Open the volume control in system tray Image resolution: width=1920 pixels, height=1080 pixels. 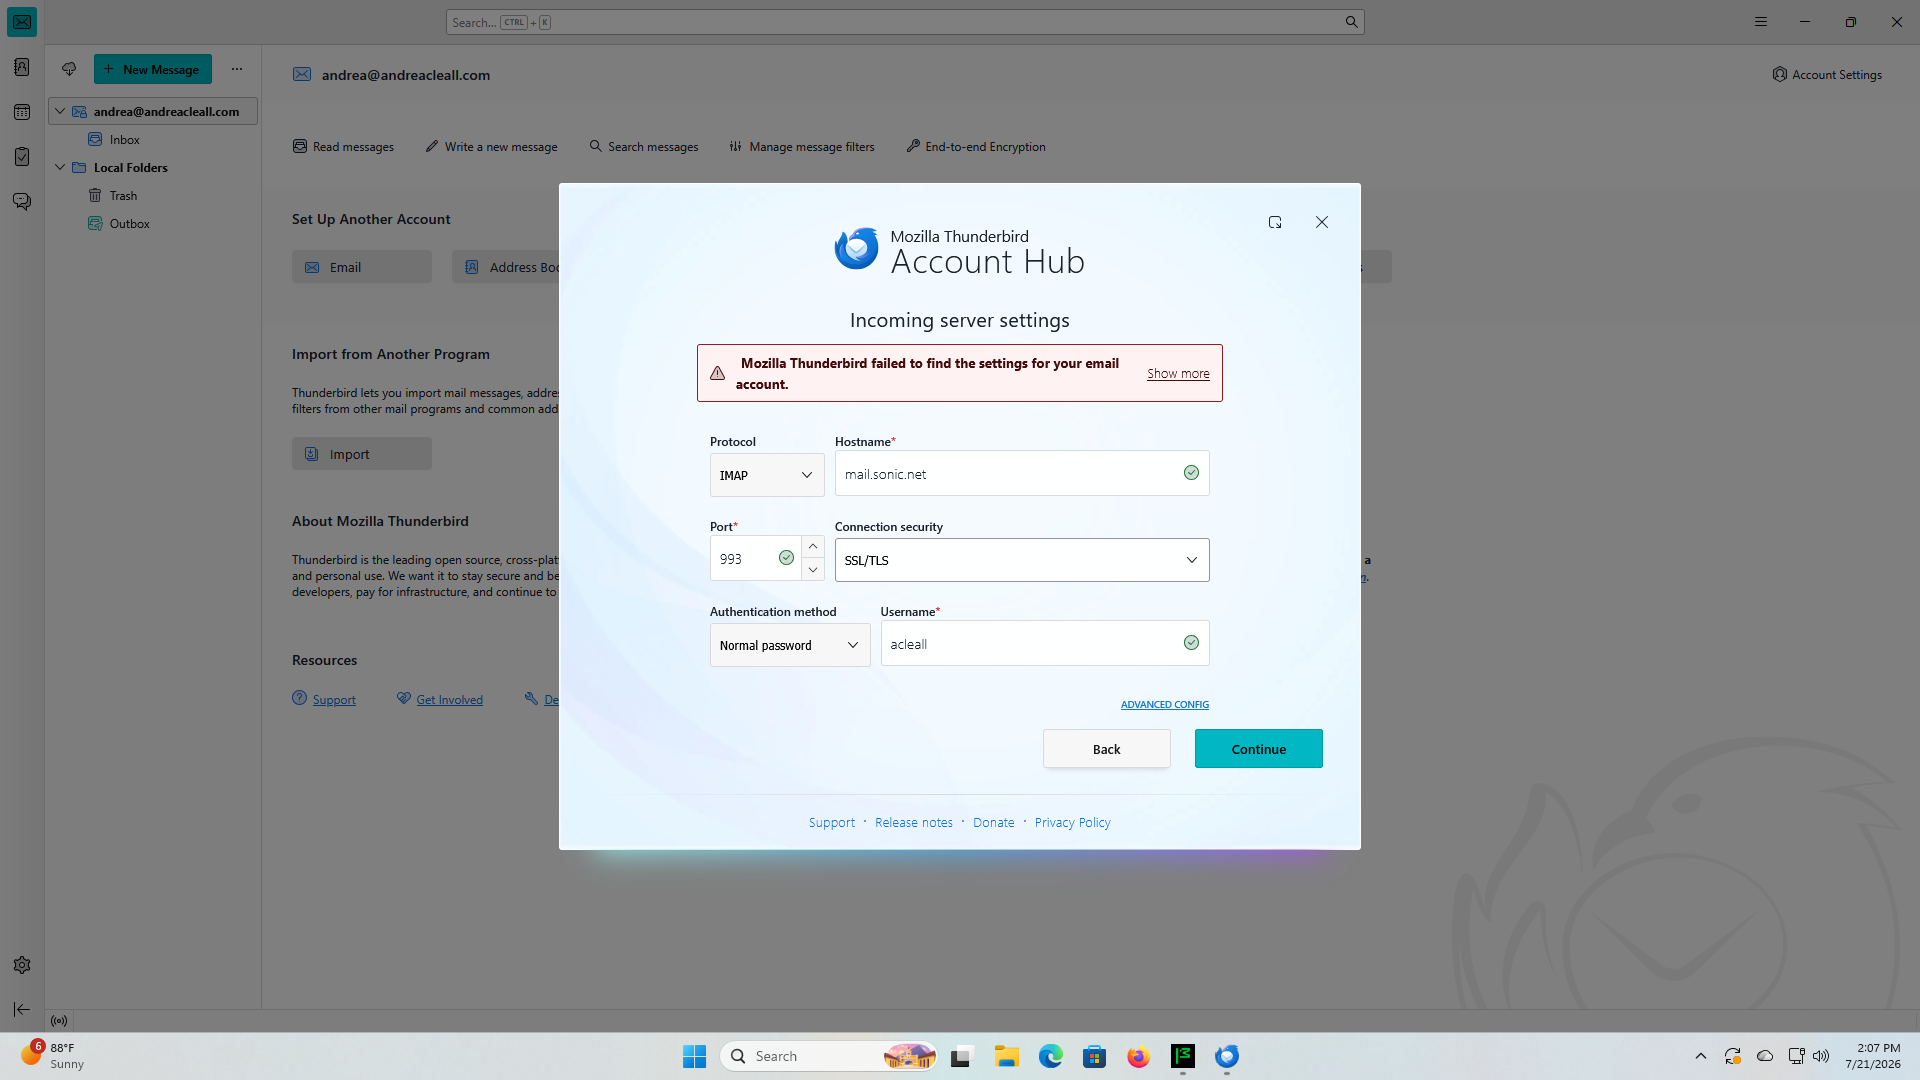pyautogui.click(x=1821, y=1056)
